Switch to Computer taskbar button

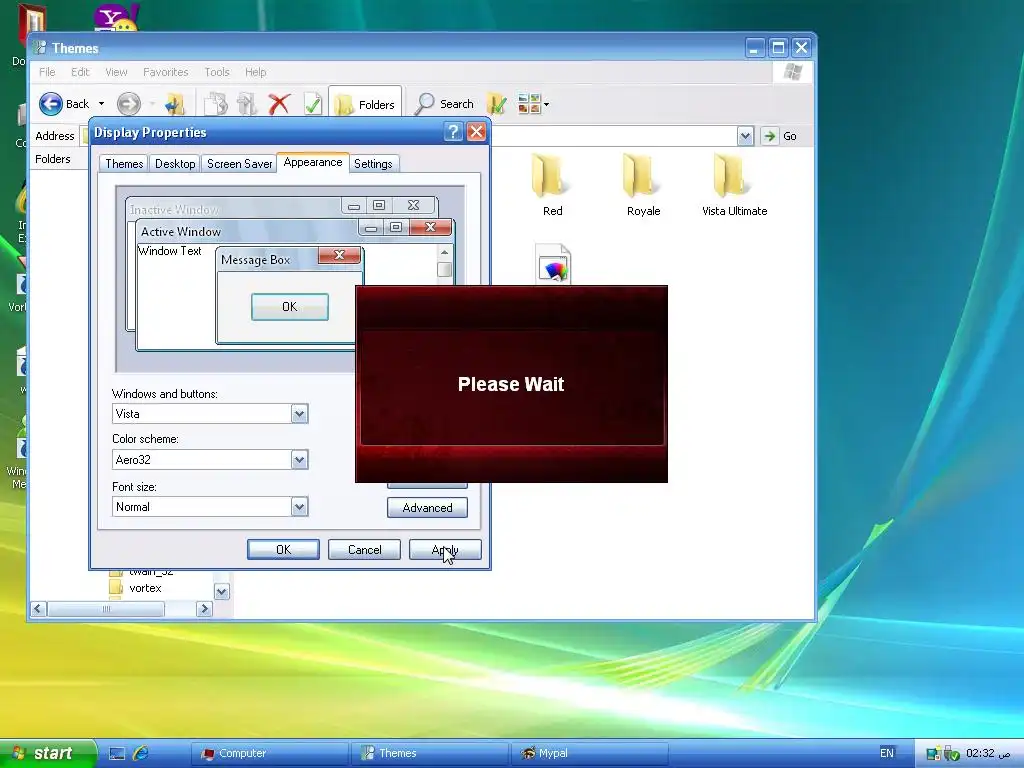[x=270, y=753]
